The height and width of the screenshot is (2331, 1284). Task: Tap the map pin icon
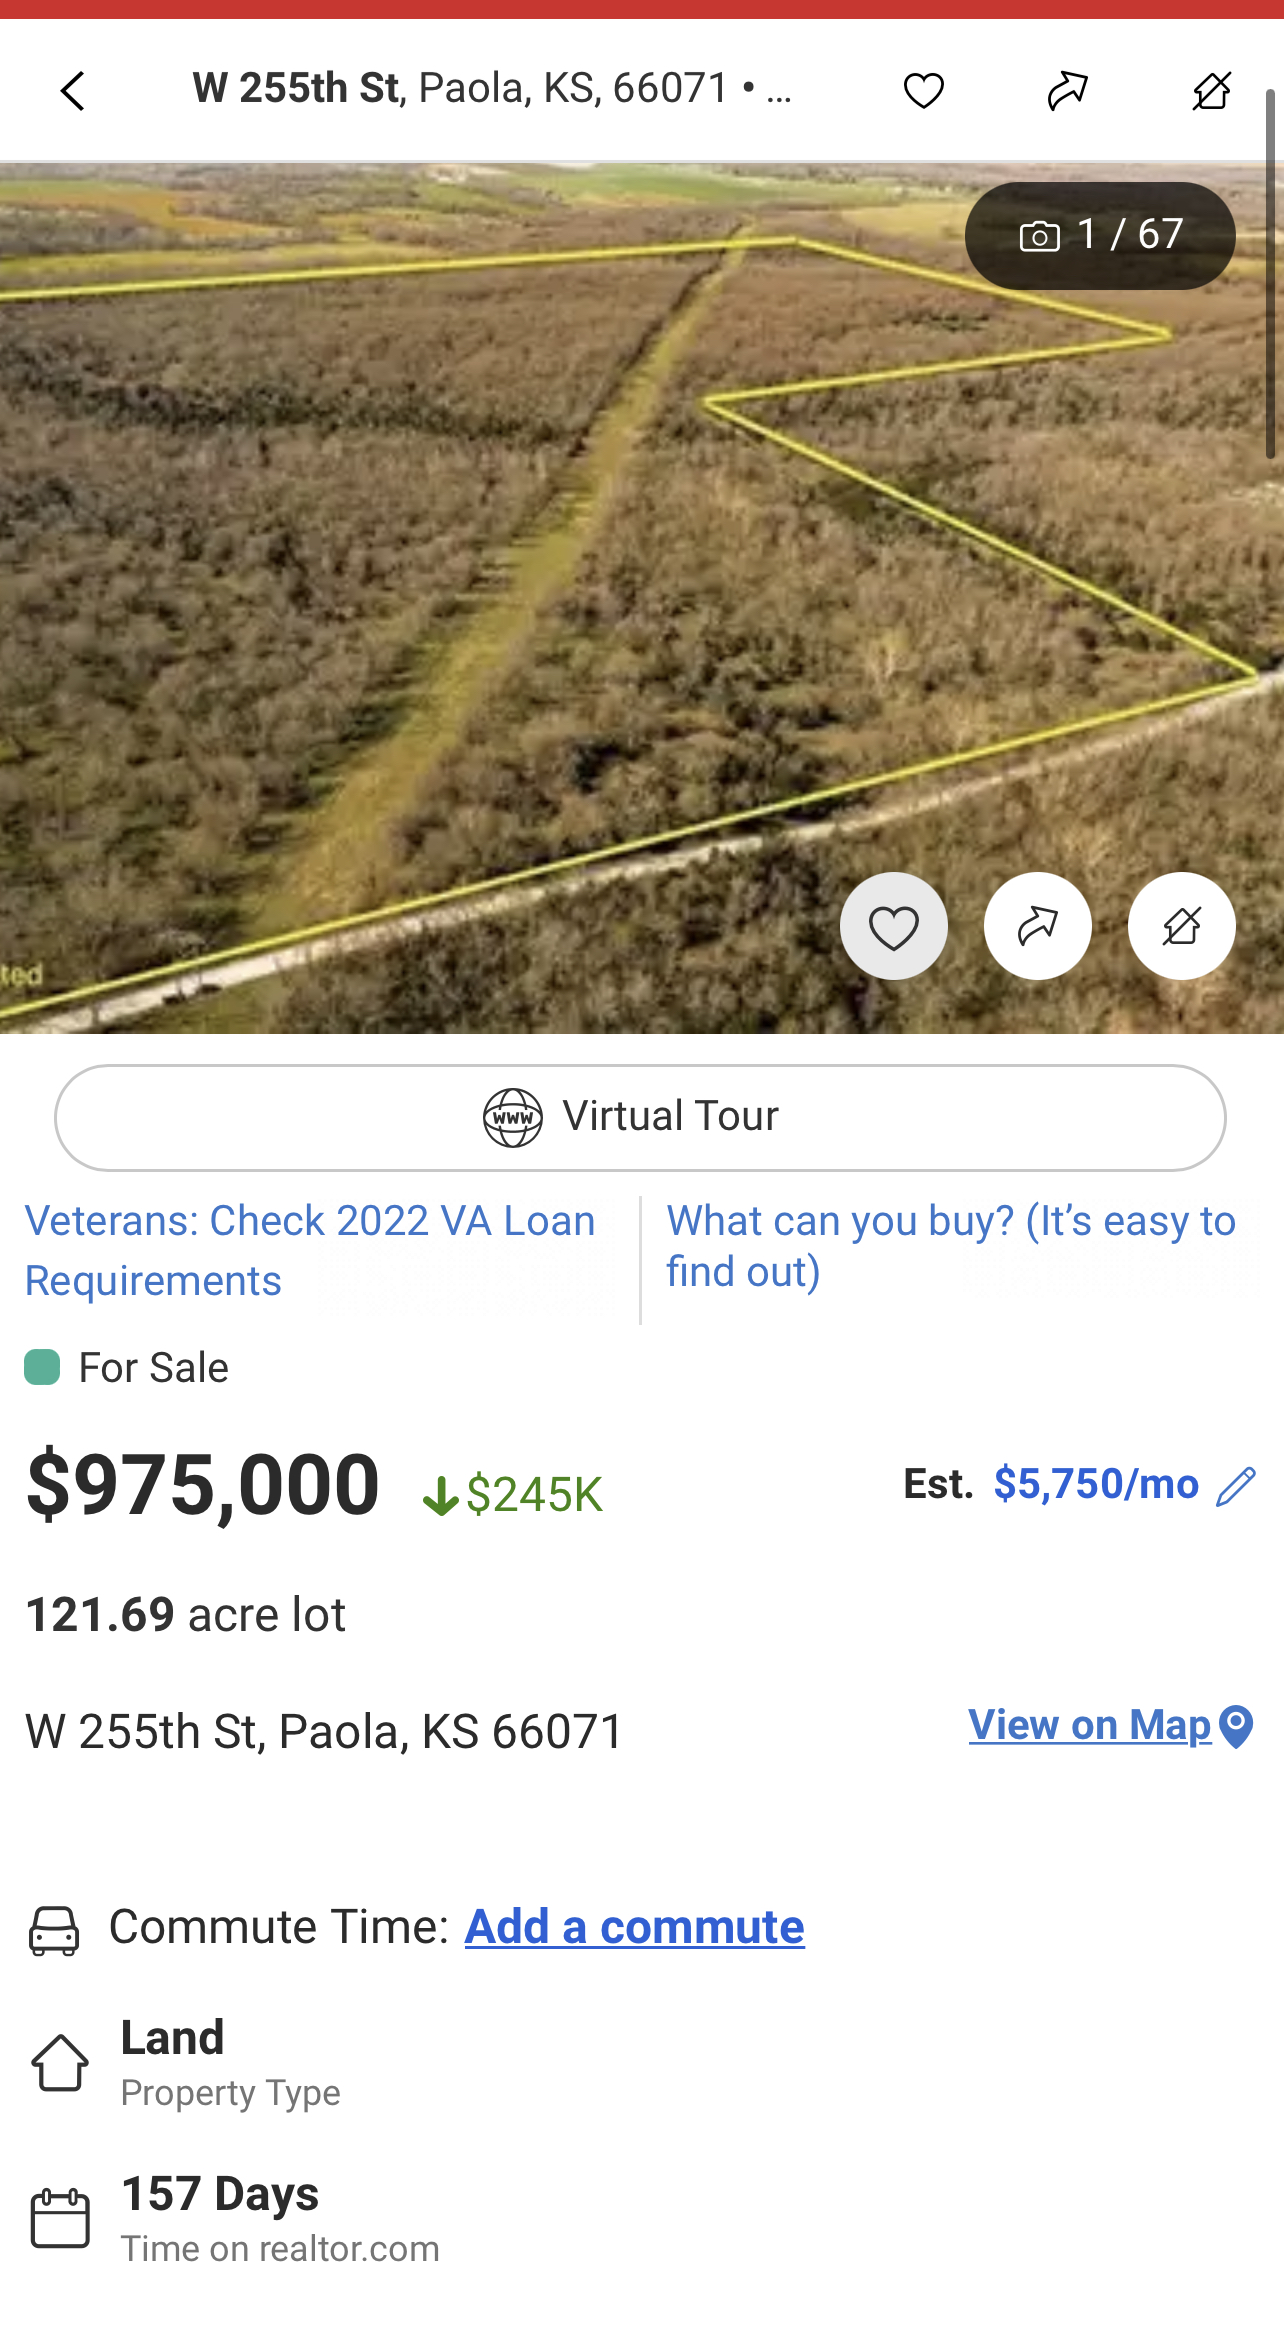click(x=1237, y=1726)
